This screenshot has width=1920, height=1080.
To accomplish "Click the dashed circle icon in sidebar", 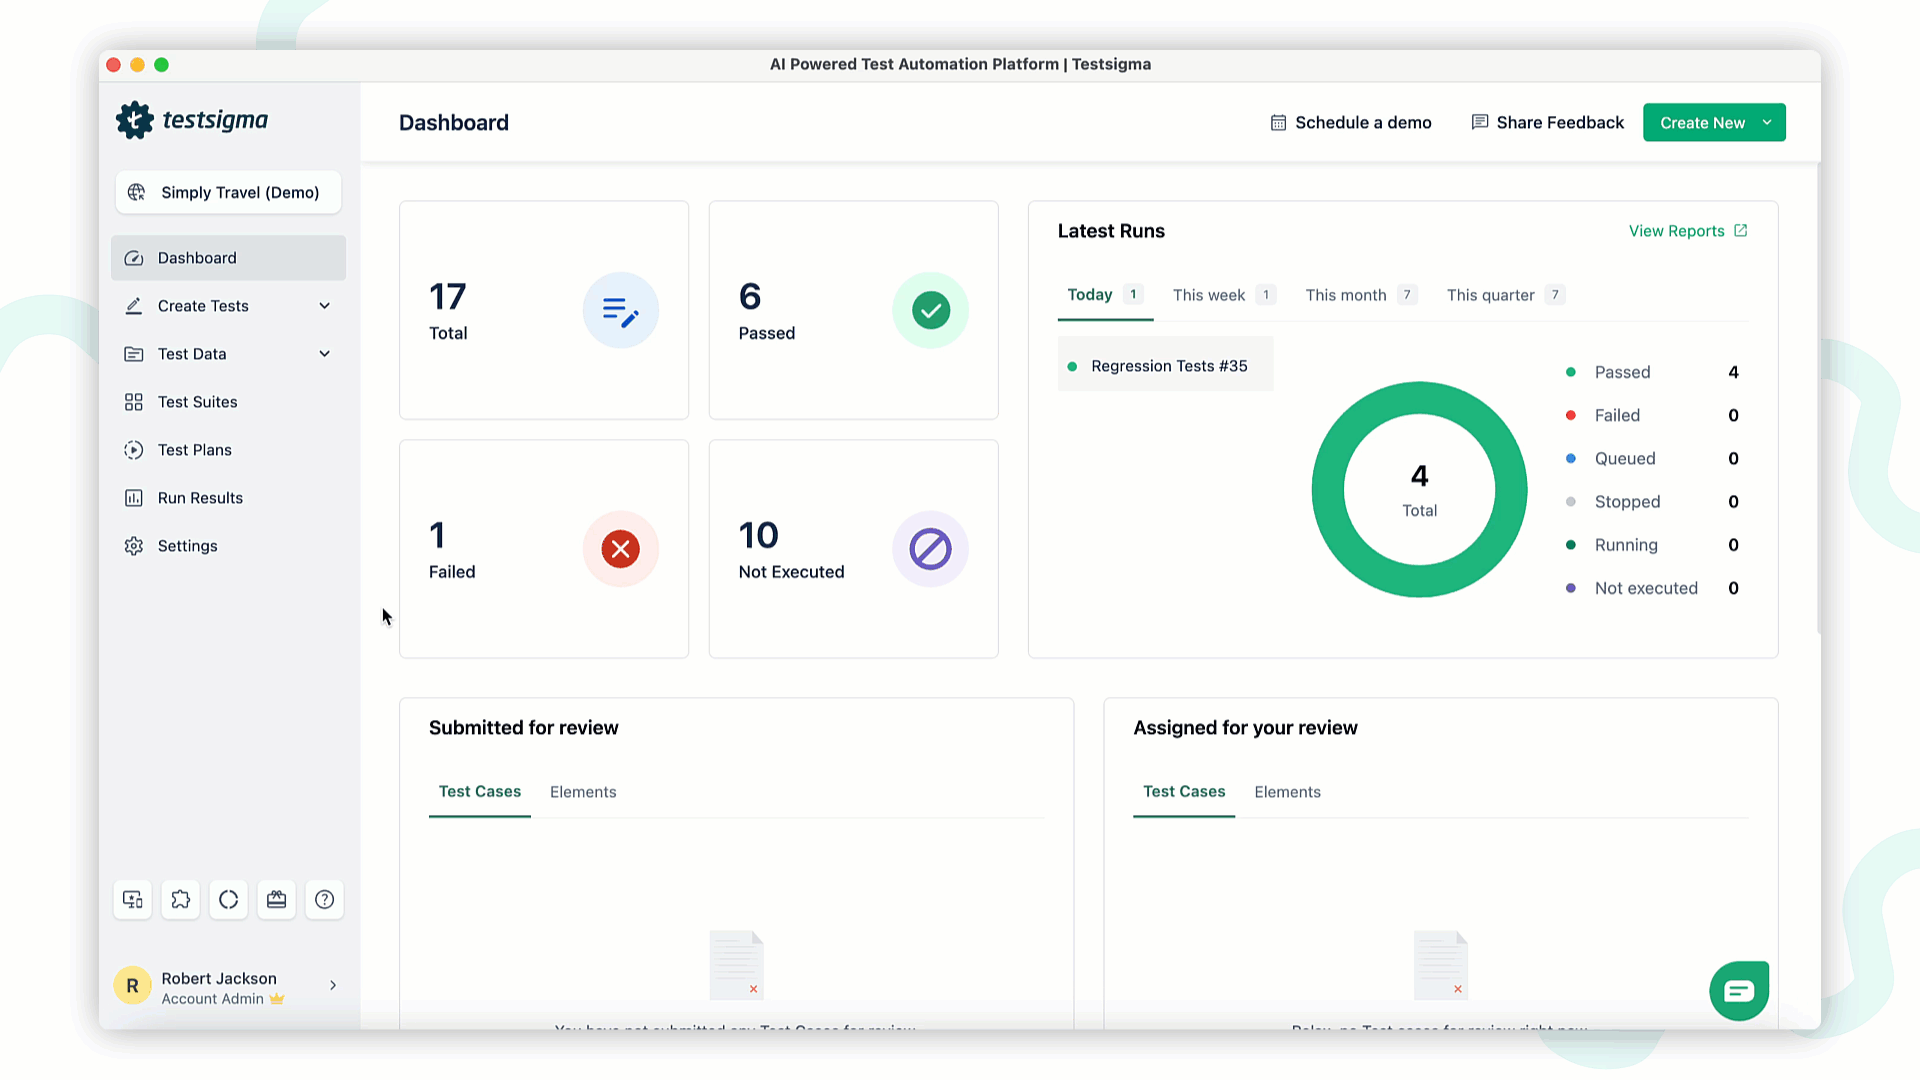I will pyautogui.click(x=229, y=899).
